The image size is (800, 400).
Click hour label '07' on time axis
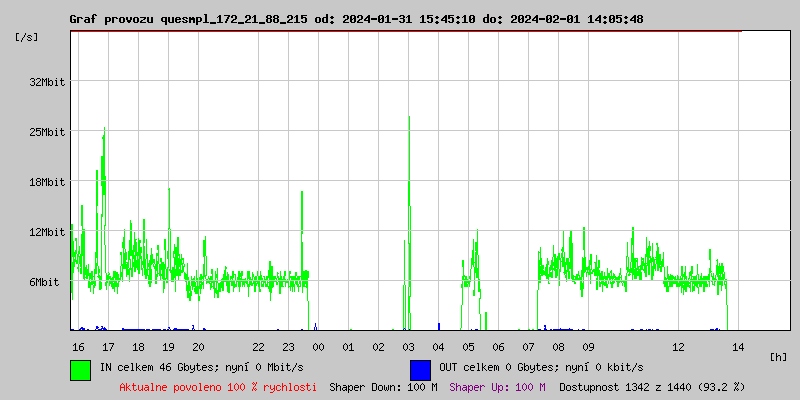coord(529,347)
